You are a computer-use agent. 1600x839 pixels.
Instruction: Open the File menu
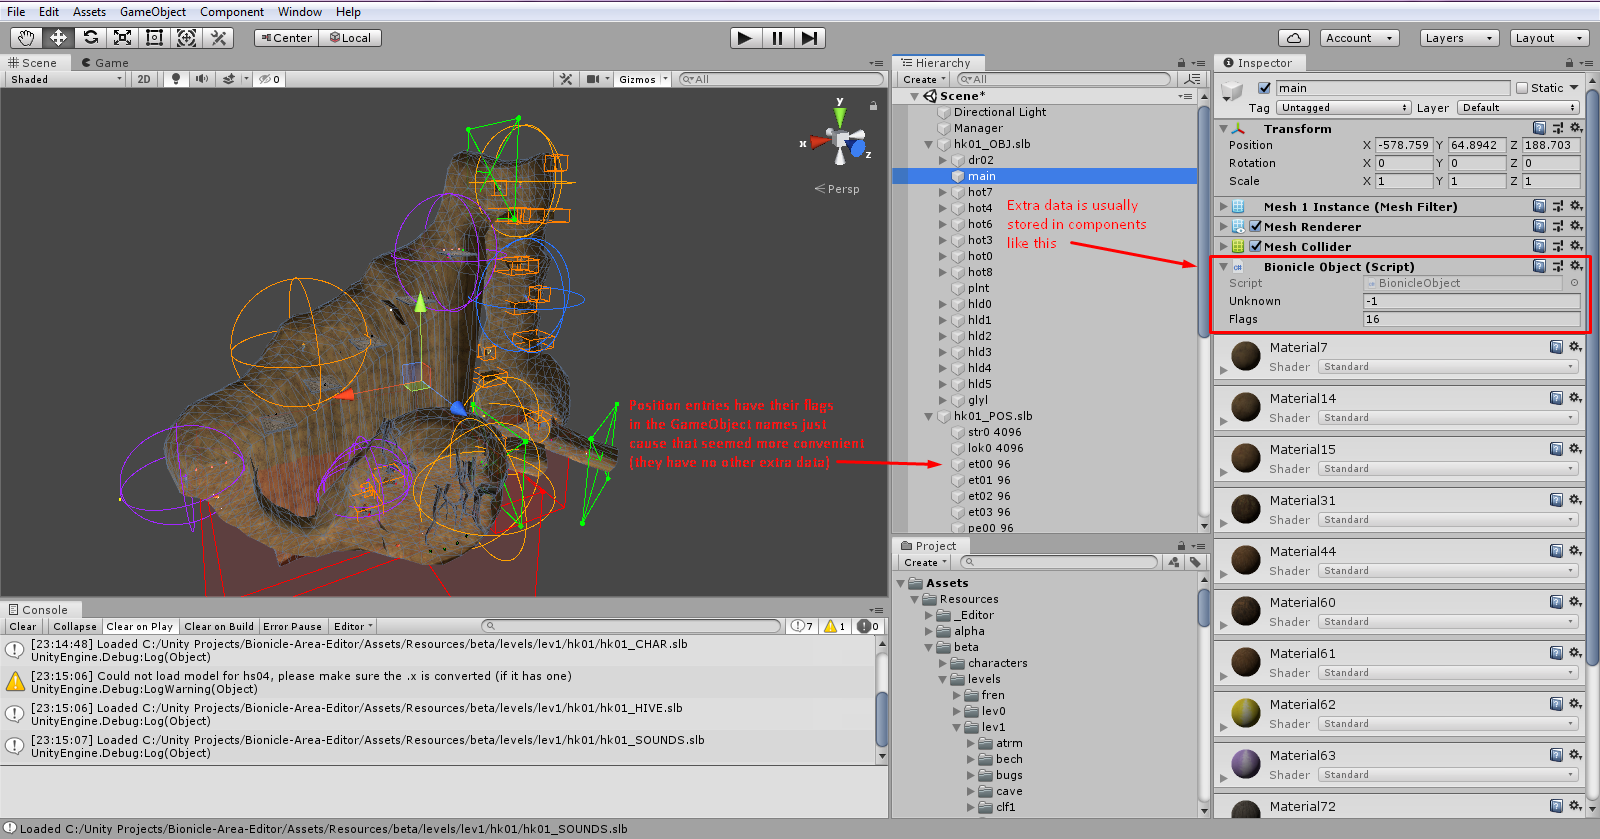coord(16,12)
